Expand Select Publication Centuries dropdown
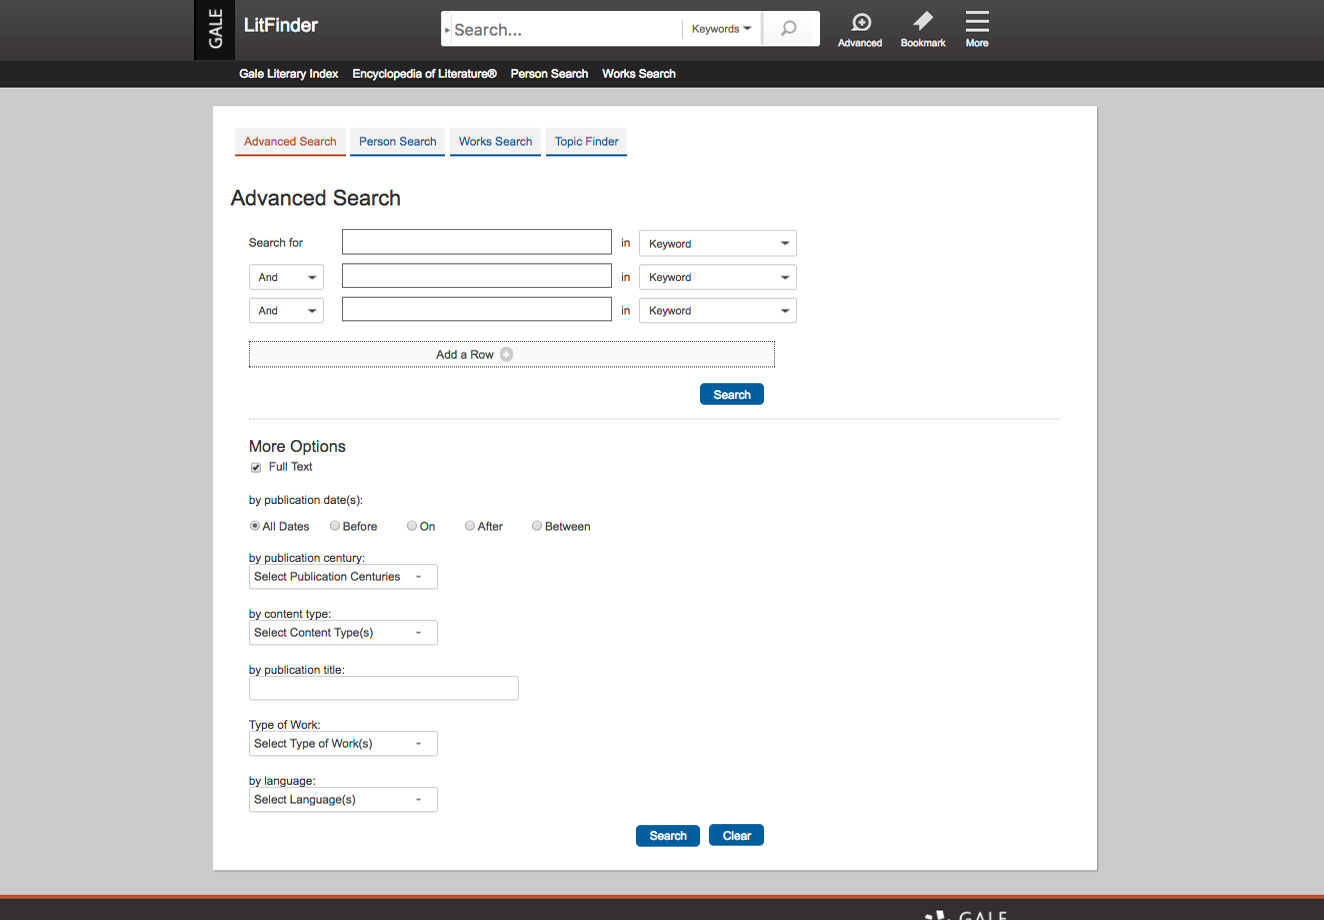Screen dimensions: 1324x920 pyautogui.click(x=343, y=577)
